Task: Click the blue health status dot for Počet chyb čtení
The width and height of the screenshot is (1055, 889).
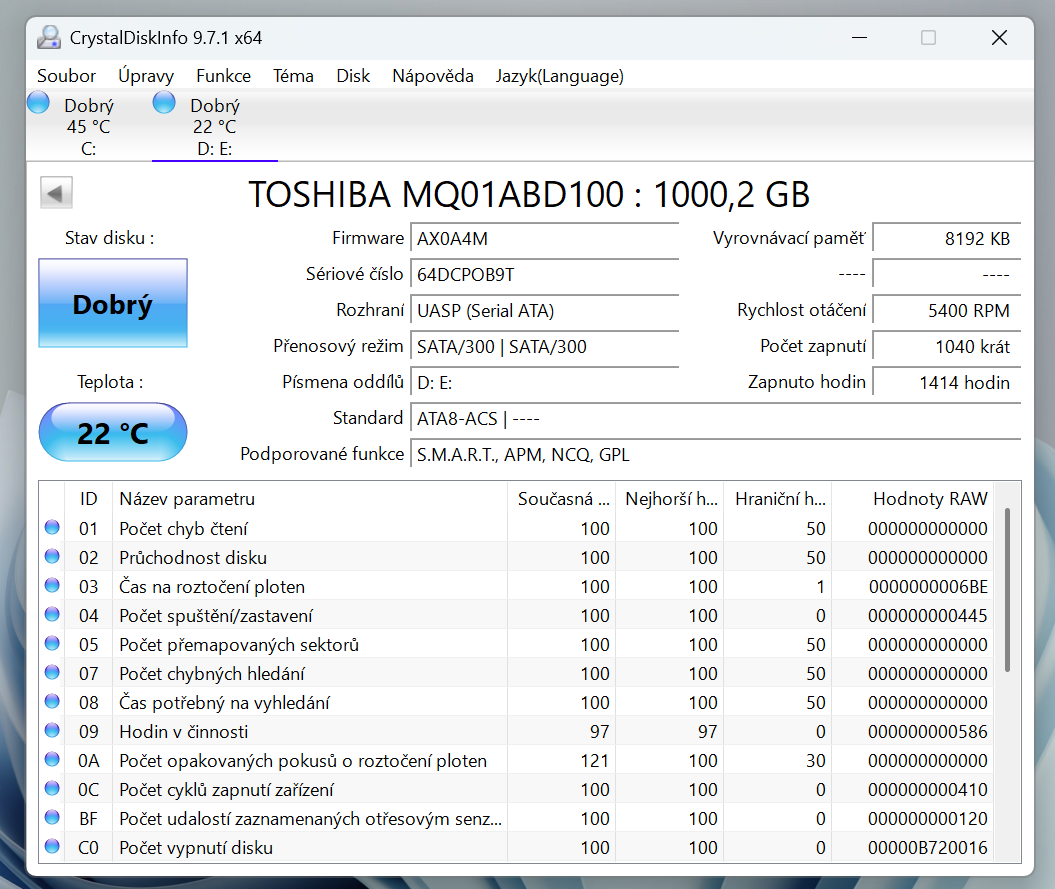Action: click(x=52, y=528)
